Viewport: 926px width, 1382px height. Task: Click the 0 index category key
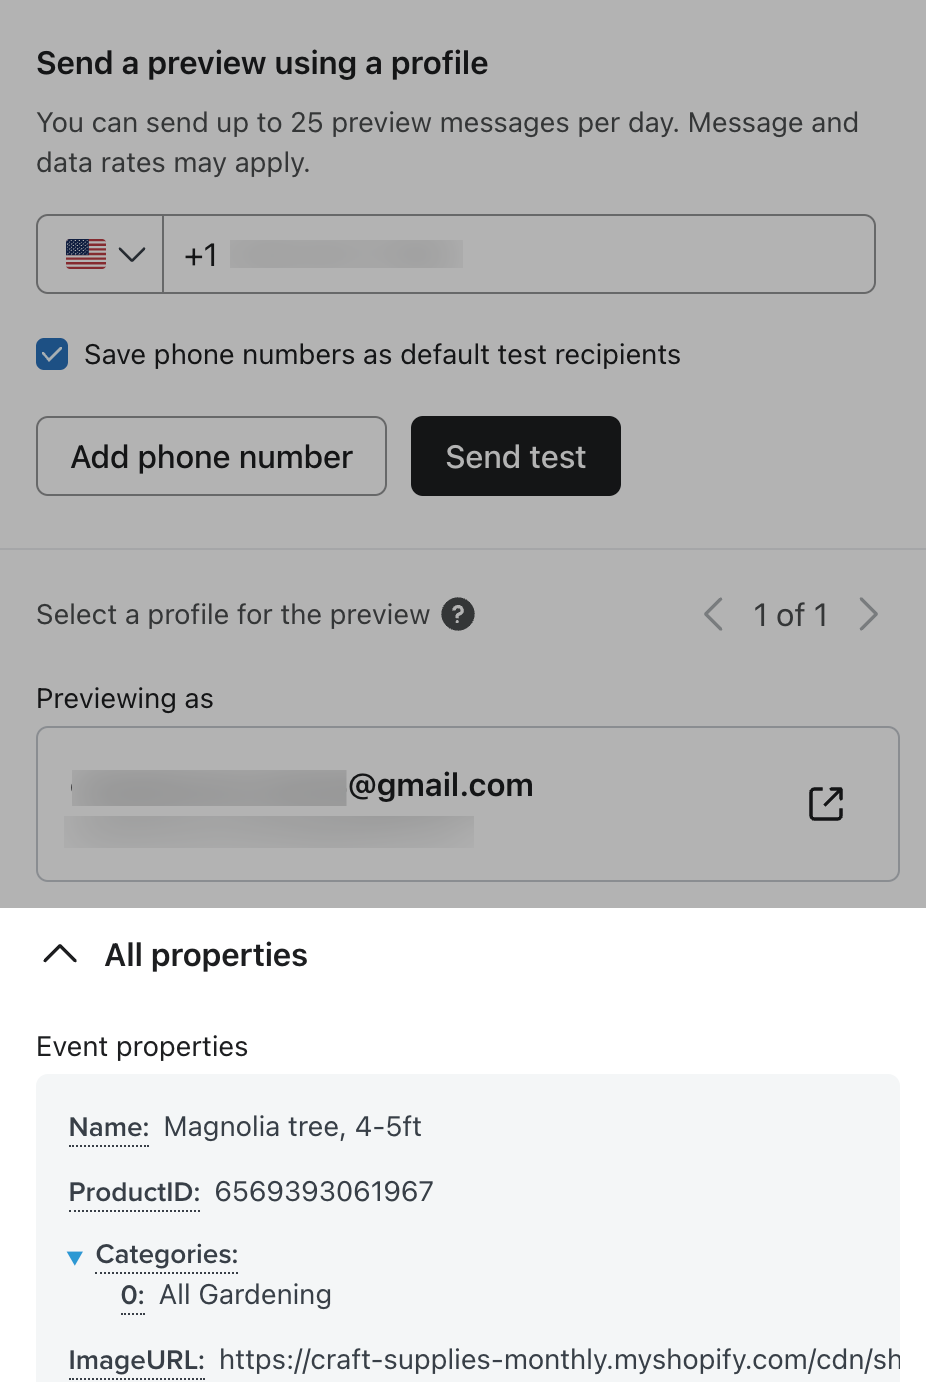tap(132, 1295)
